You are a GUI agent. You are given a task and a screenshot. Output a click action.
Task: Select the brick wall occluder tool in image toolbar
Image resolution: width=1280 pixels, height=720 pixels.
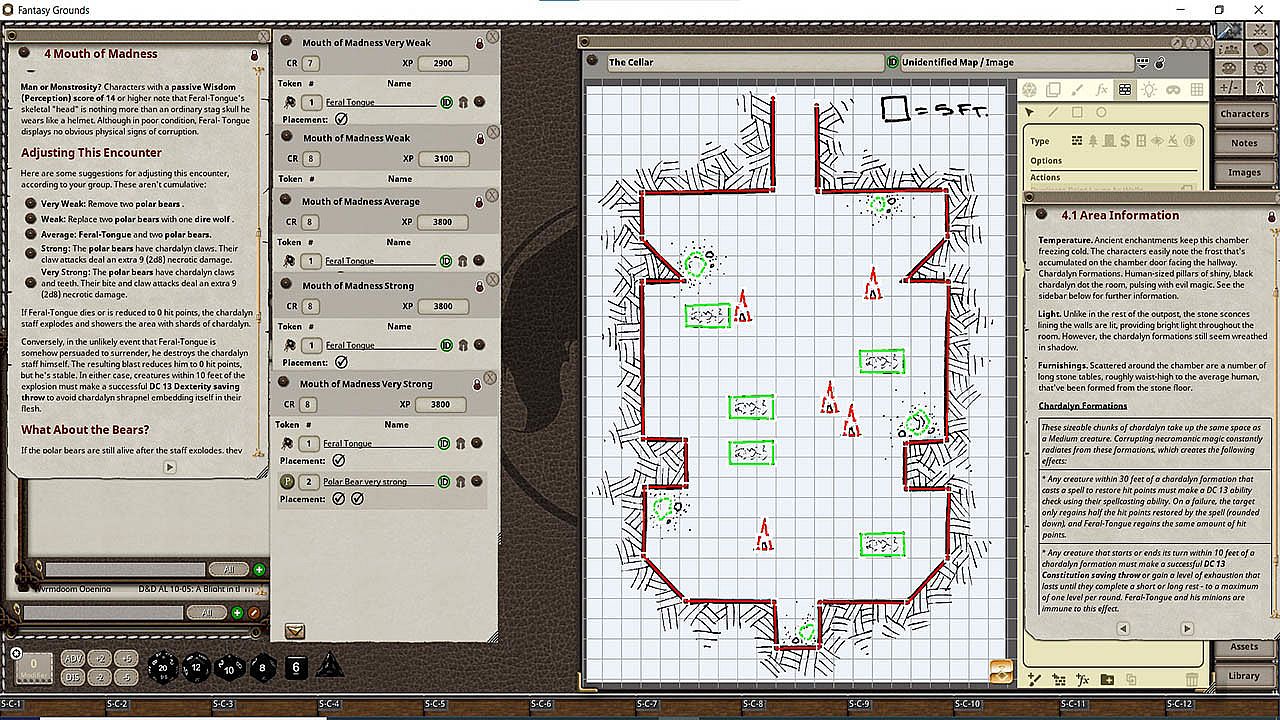click(1125, 90)
